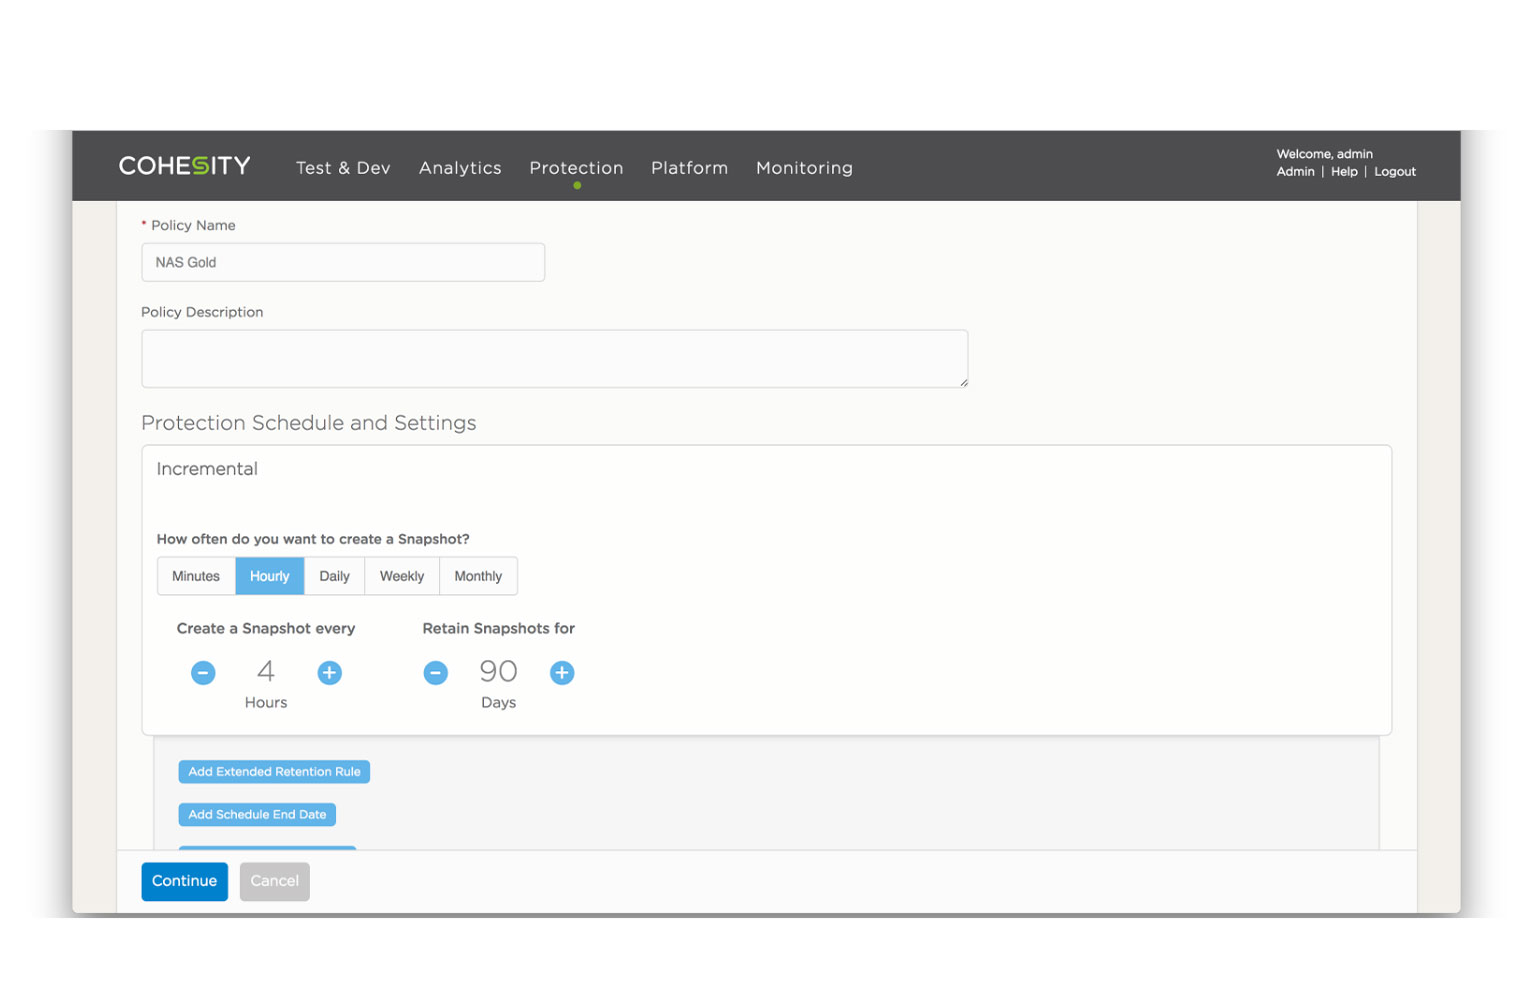
Task: Click the Cohesity logo
Action: click(184, 166)
